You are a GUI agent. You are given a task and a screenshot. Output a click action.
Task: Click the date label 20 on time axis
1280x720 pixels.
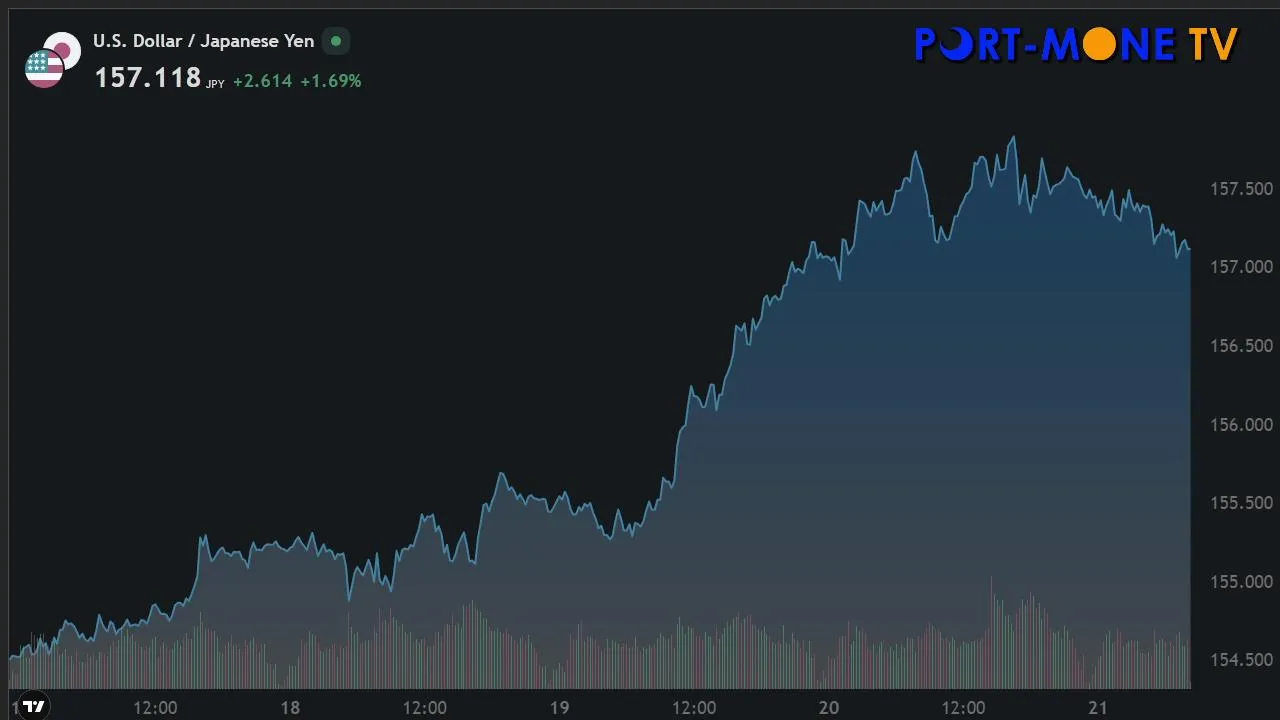coord(828,708)
